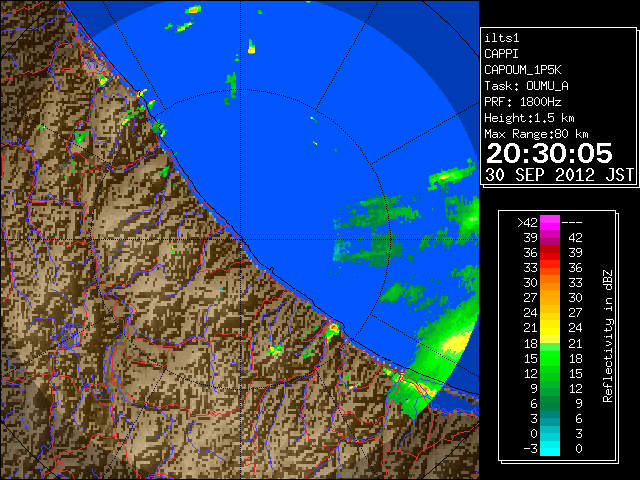Select the 'Max Range:80 km' text

click(536, 134)
